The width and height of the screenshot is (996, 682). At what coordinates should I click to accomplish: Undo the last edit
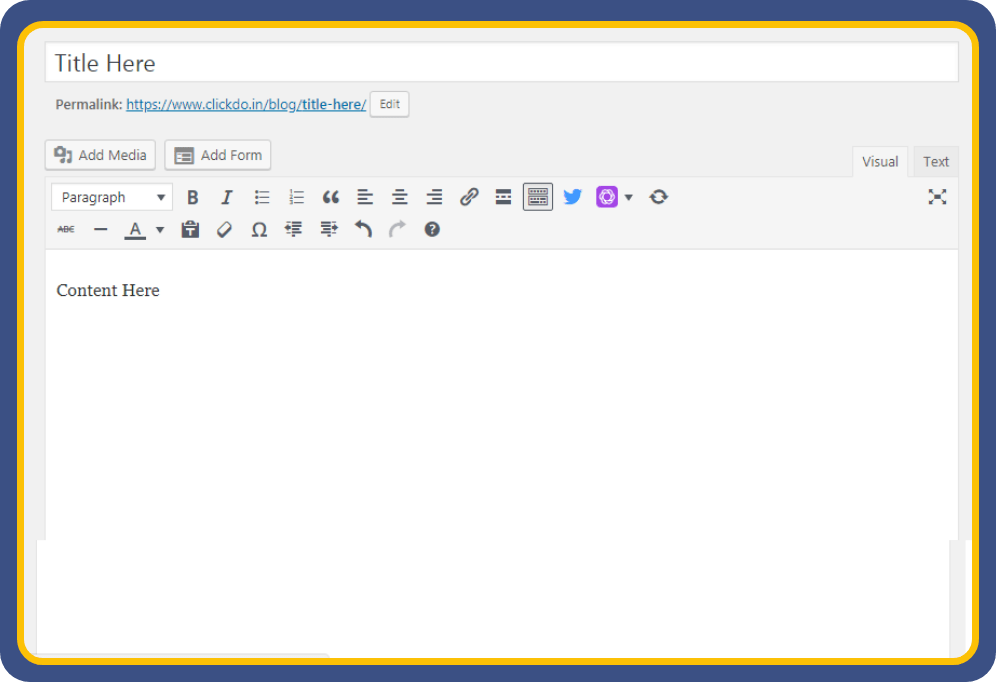(x=363, y=230)
